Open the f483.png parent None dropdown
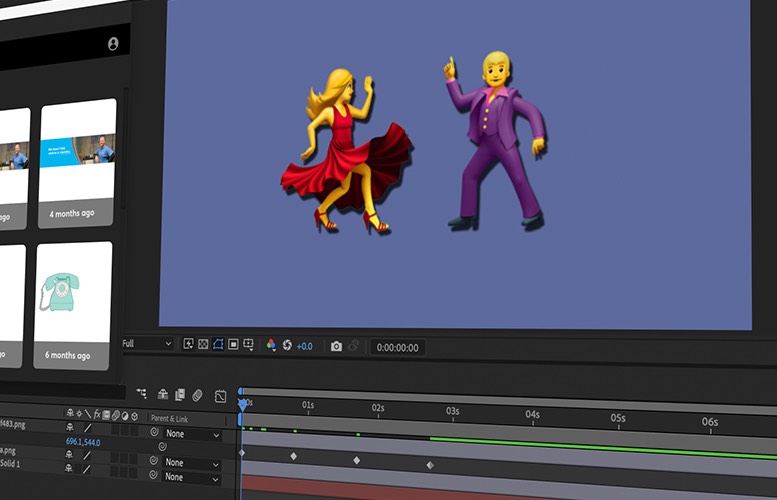 coord(192,434)
